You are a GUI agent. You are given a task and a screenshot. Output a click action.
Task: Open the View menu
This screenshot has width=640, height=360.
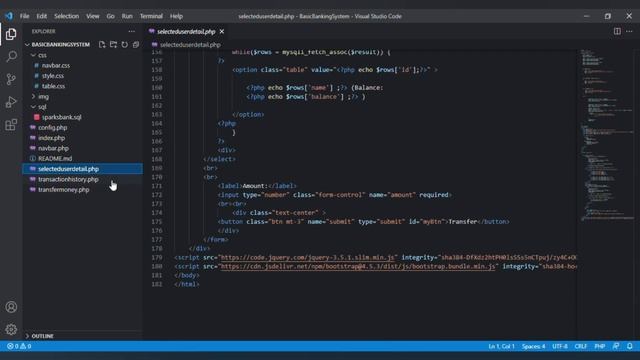93,16
